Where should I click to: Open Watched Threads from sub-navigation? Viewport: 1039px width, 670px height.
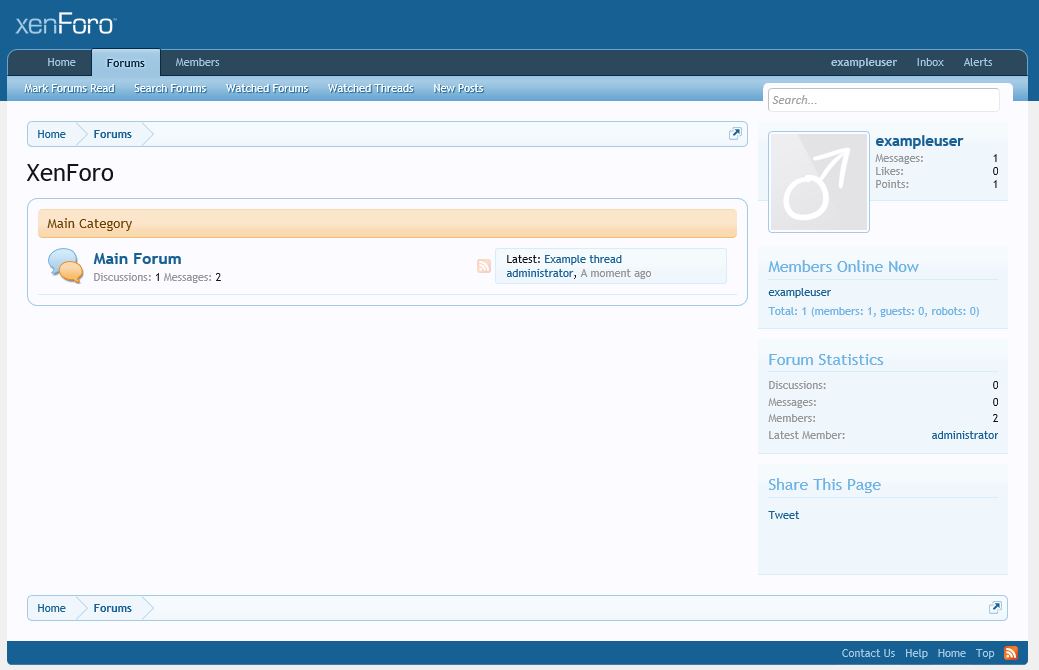(x=370, y=88)
